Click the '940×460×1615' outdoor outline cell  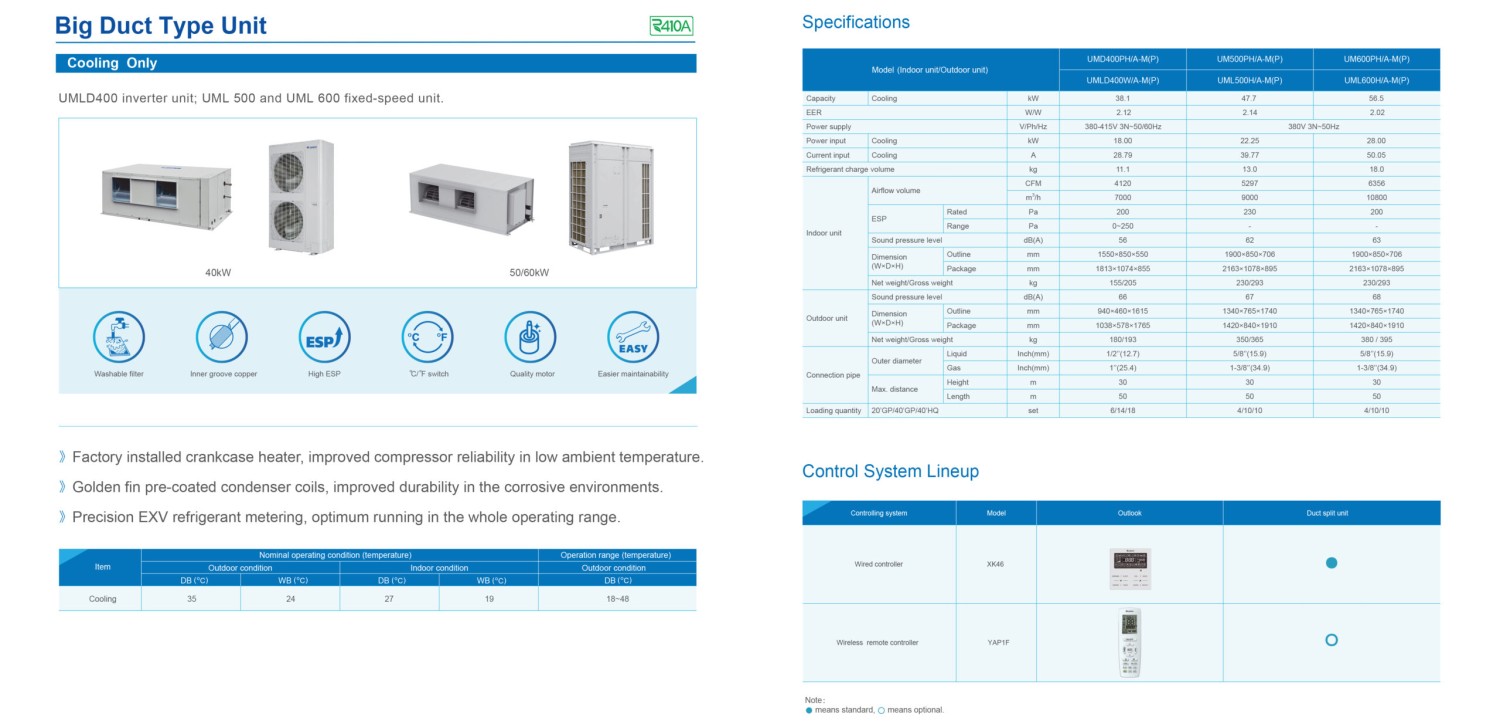1122,311
